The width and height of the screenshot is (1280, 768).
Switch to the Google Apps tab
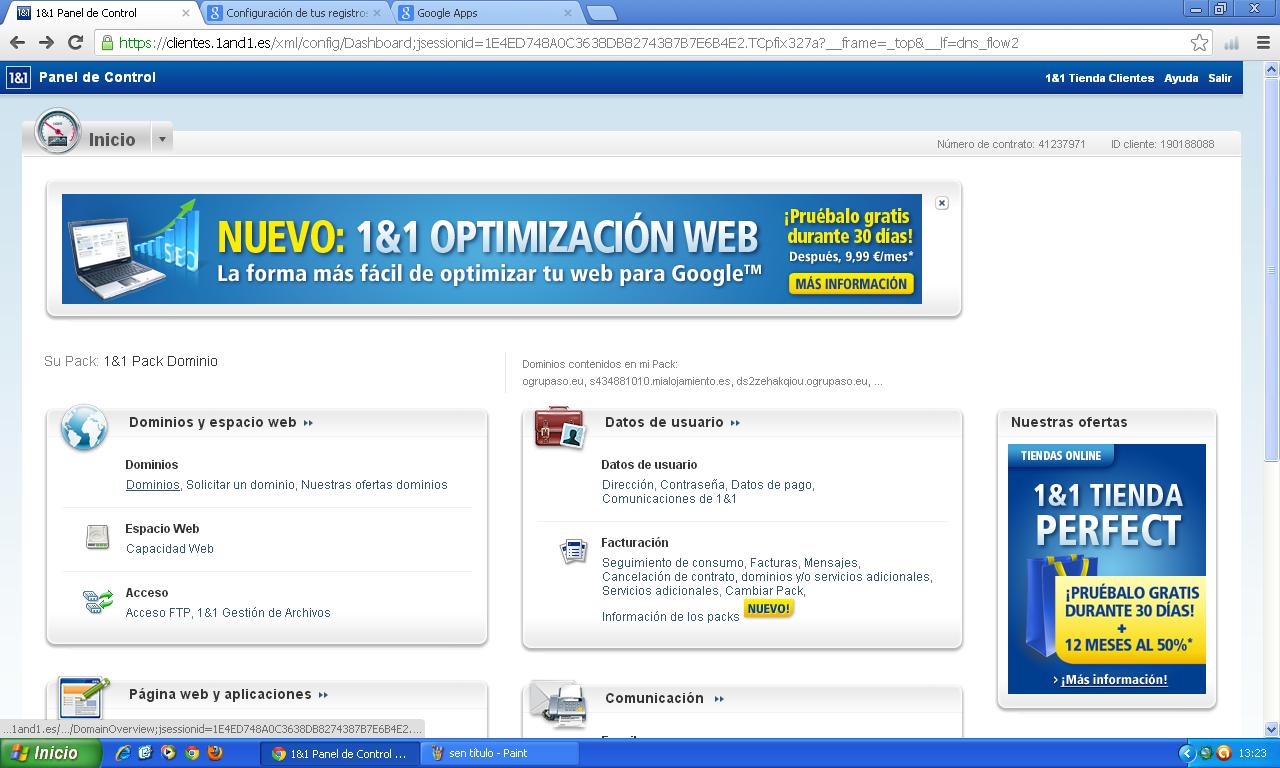click(x=486, y=13)
